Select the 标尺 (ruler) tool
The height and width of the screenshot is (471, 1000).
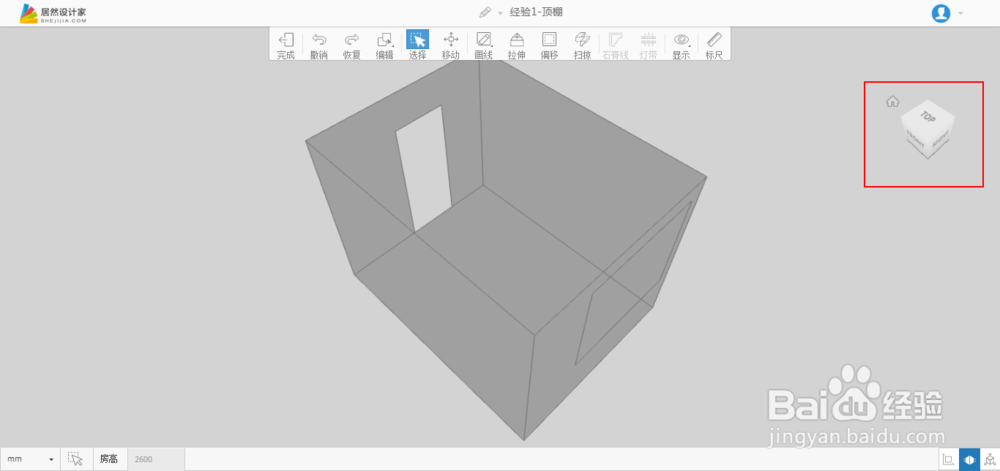click(714, 45)
